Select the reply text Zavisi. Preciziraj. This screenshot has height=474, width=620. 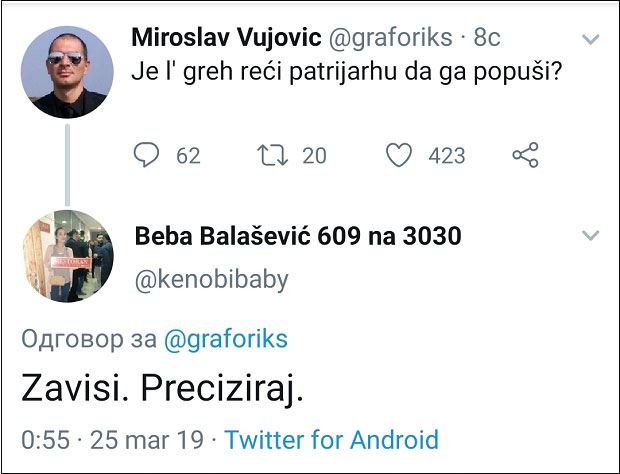tap(161, 389)
